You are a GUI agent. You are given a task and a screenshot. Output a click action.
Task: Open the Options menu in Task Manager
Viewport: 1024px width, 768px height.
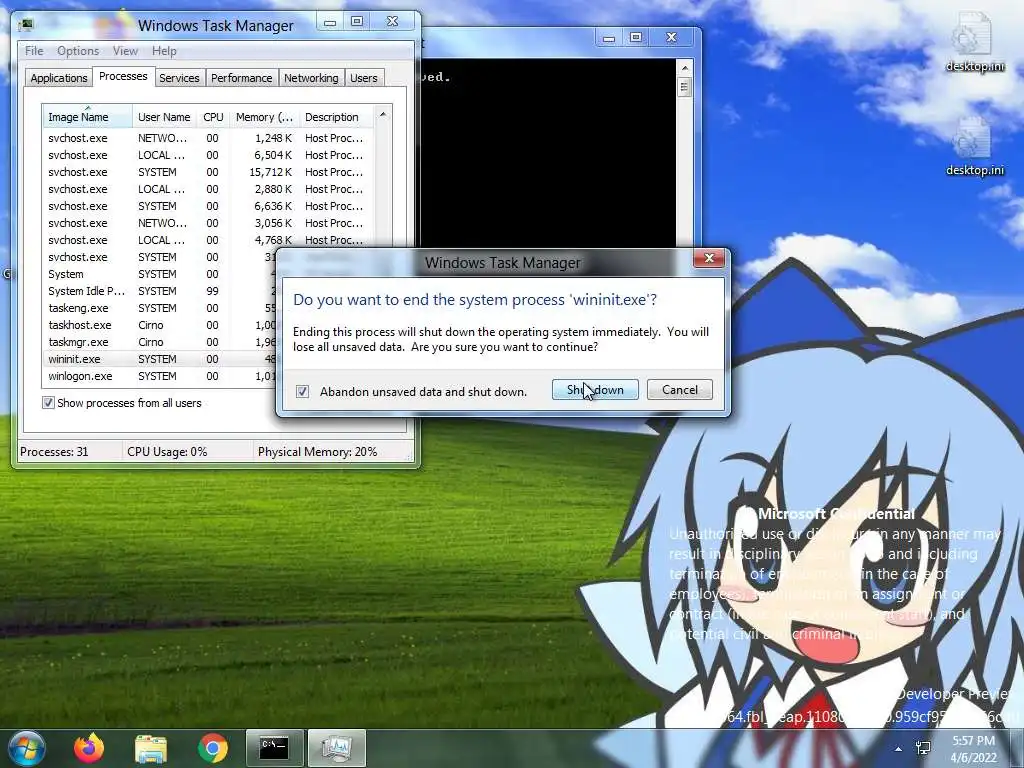[x=78, y=51]
